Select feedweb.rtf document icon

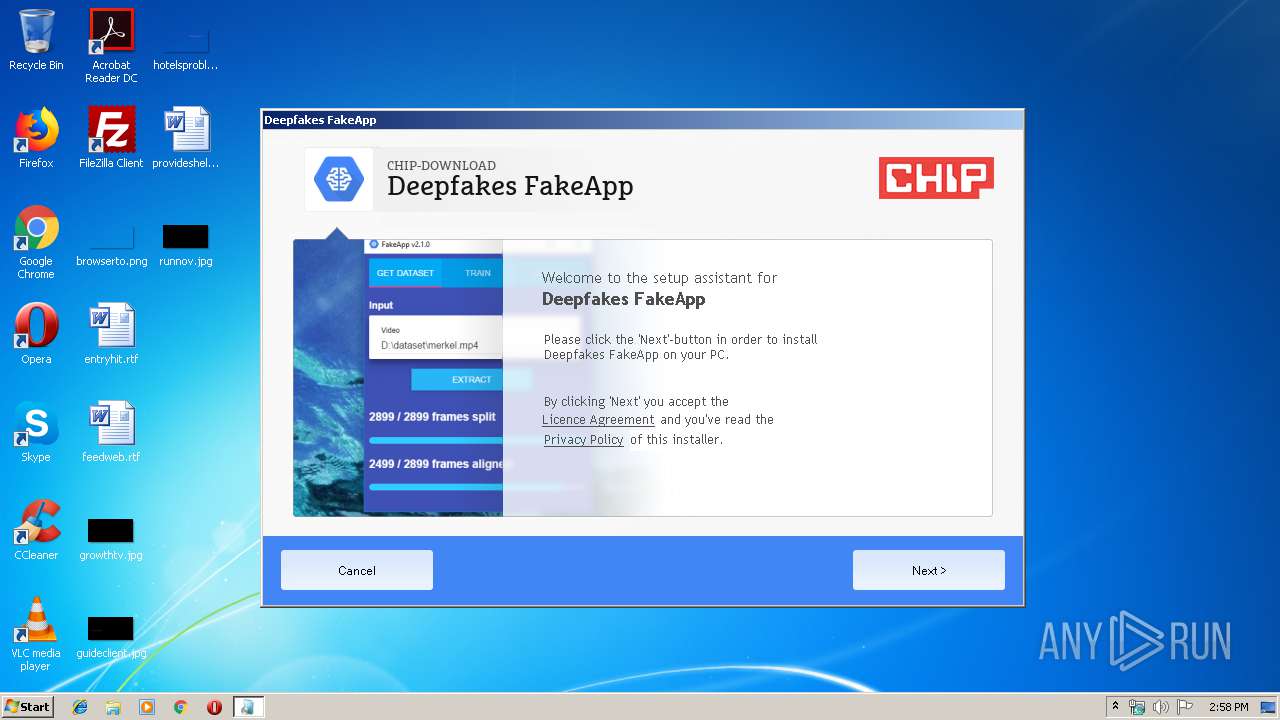point(111,432)
